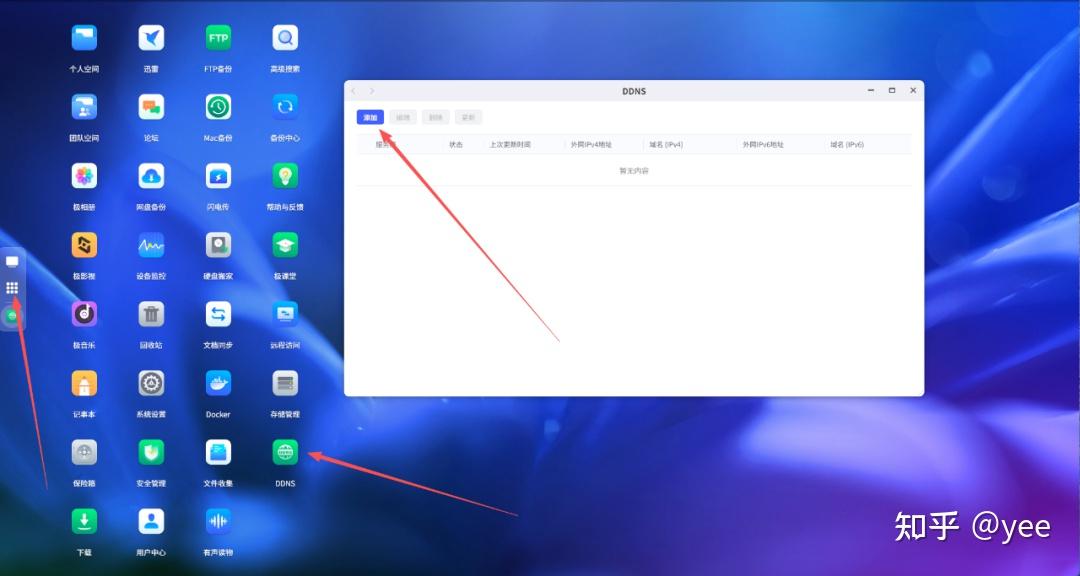Screen dimensions: 1080x576
Task: Launch 系统设置 from the desktop
Action: (x=151, y=384)
